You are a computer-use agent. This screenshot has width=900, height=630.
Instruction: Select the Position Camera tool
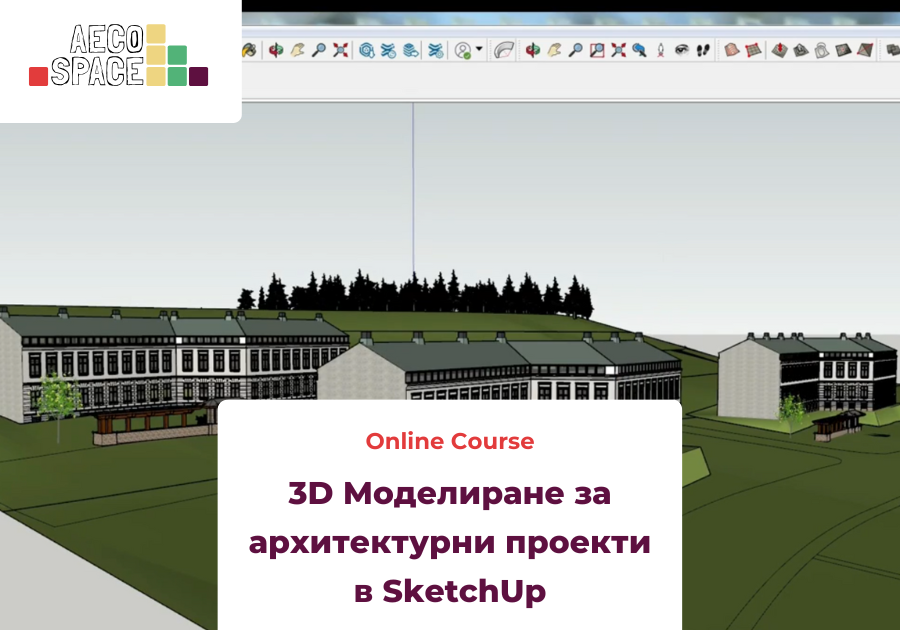[661, 49]
